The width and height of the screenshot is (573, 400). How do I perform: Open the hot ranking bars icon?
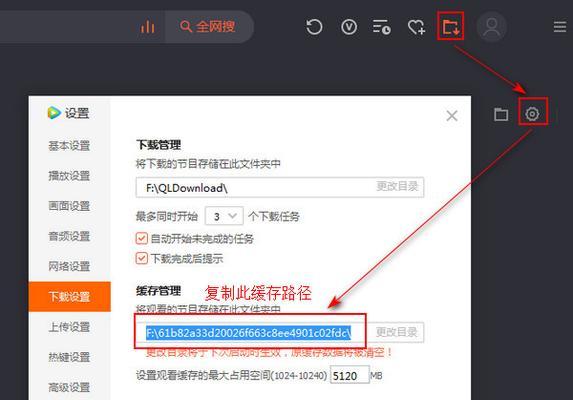(x=148, y=27)
